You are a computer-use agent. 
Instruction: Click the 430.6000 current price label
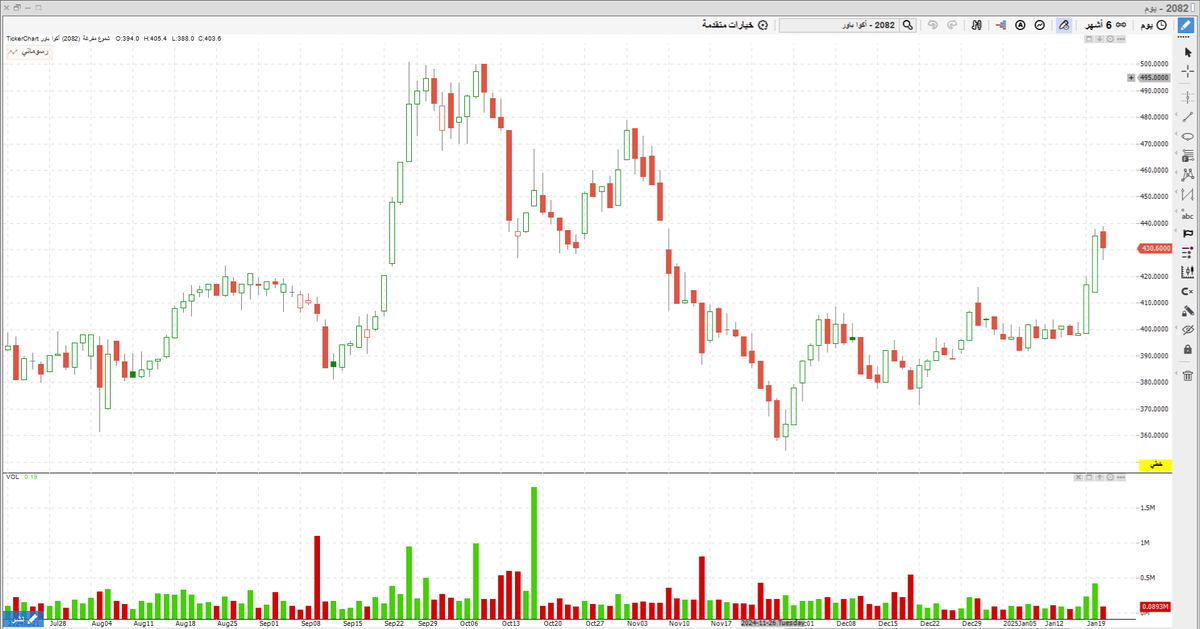pyautogui.click(x=1155, y=249)
